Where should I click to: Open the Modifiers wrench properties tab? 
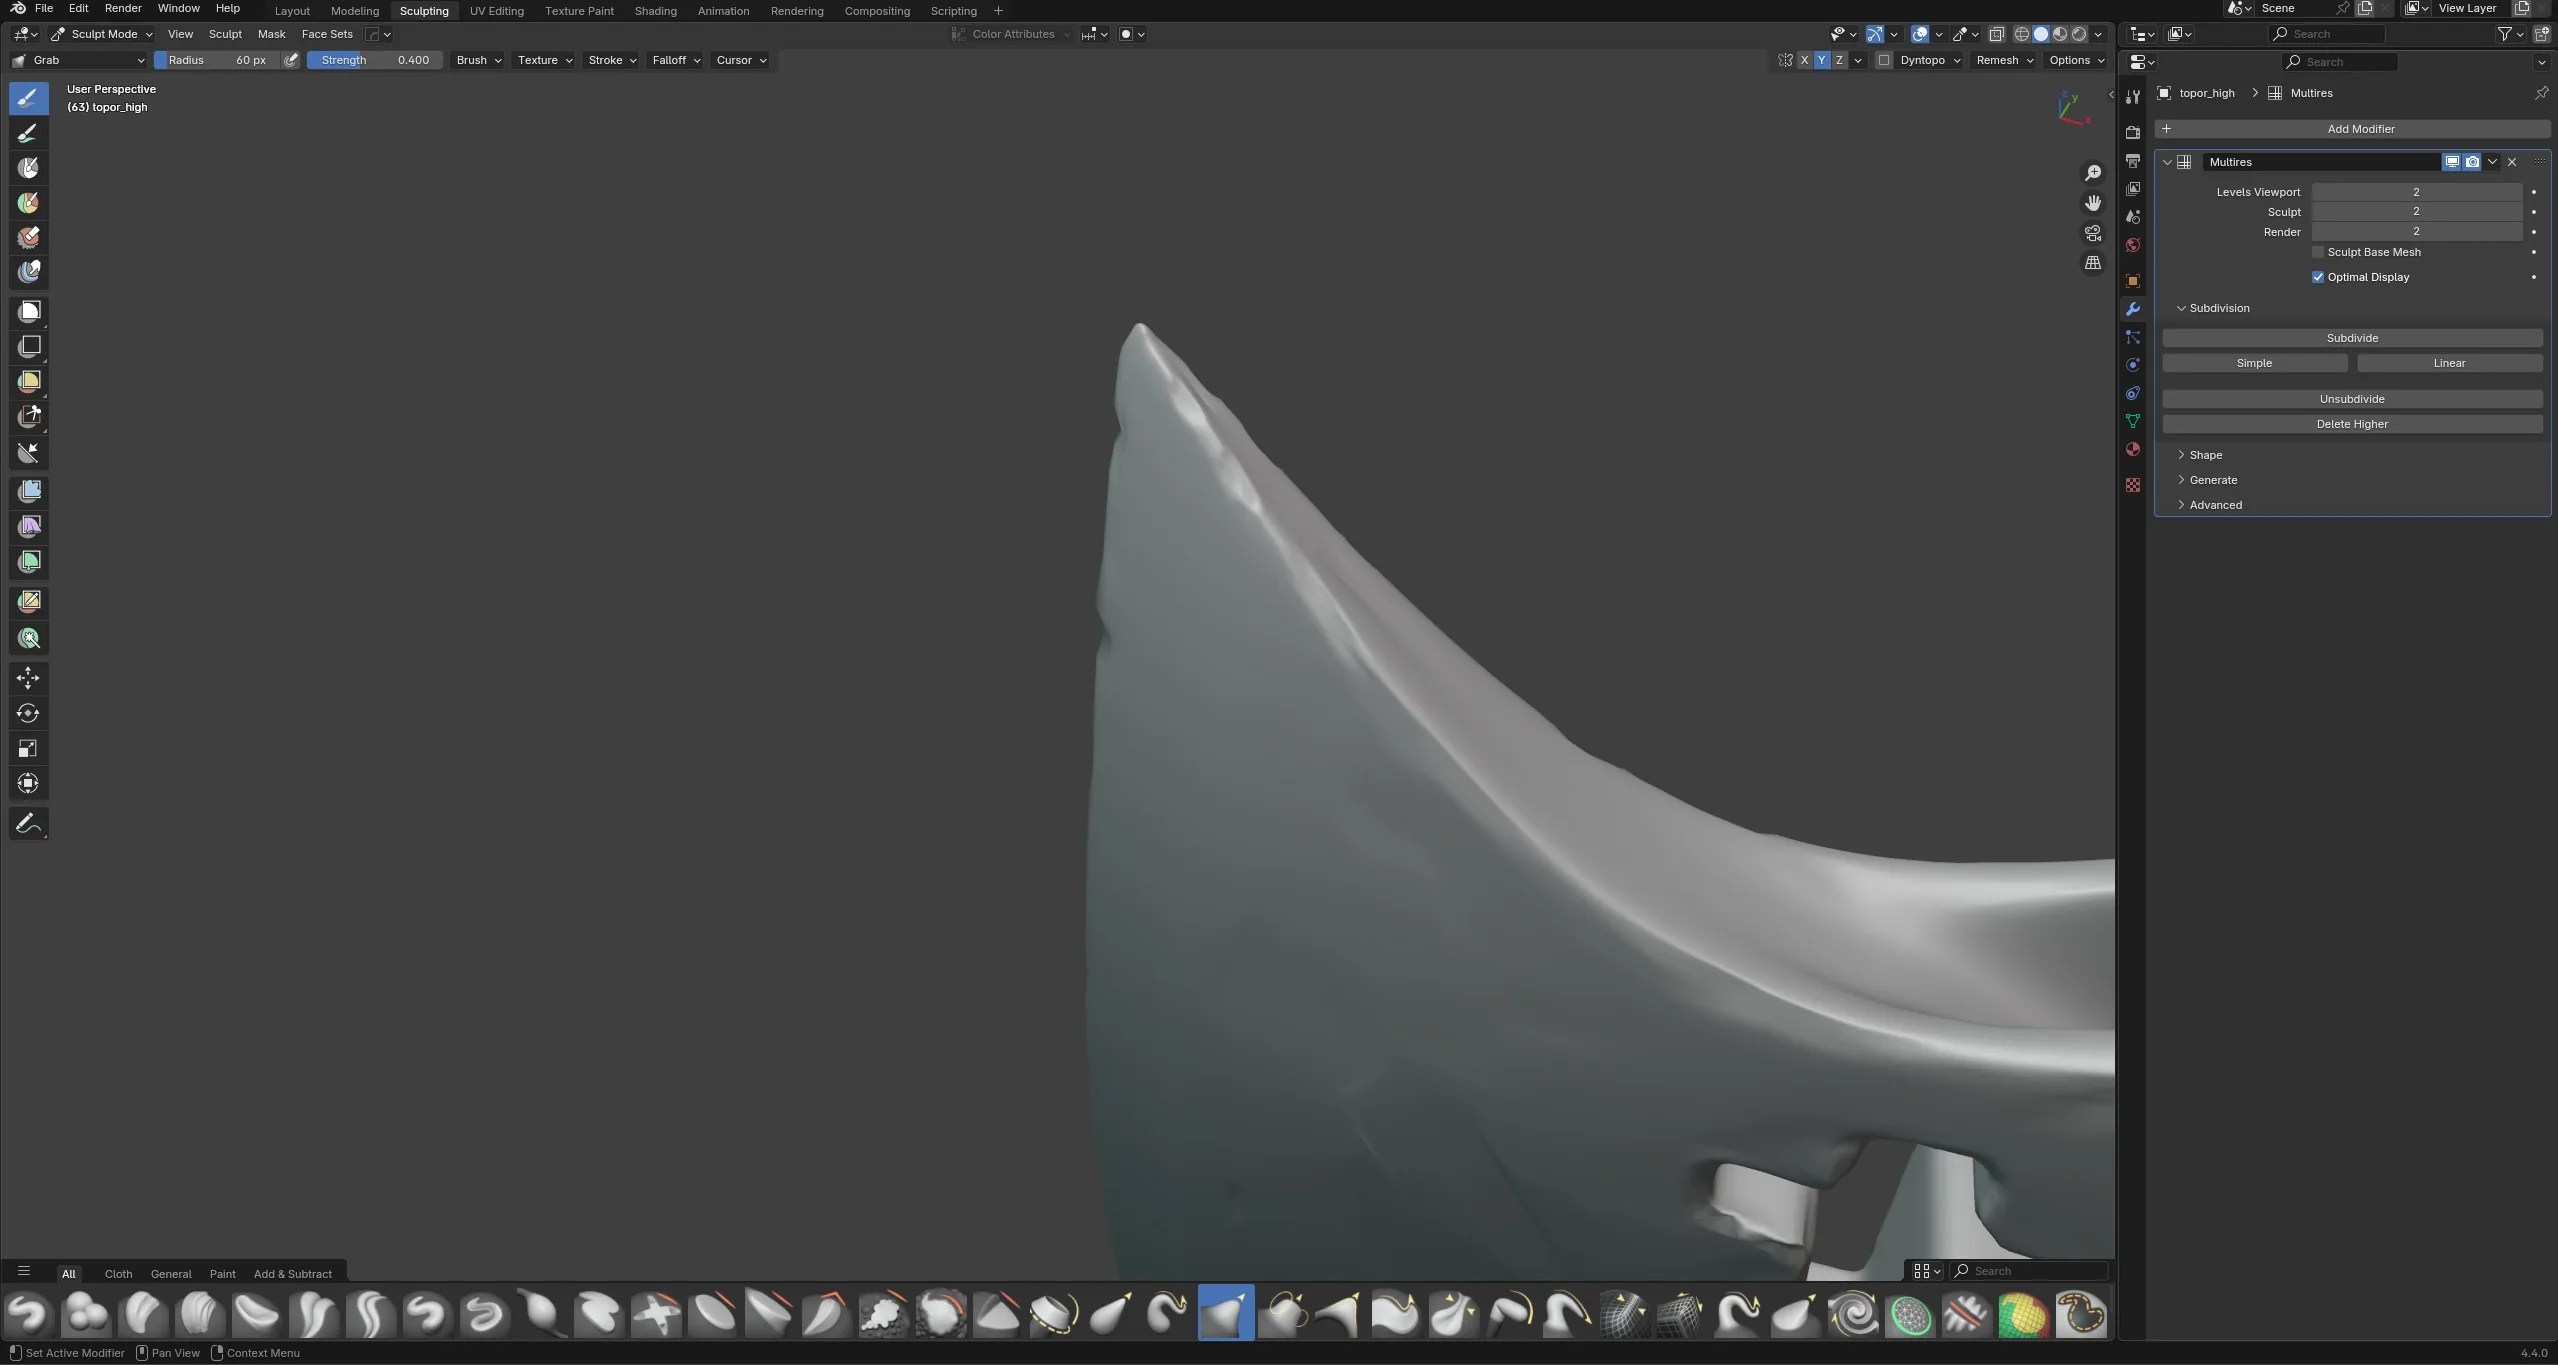pos(2132,309)
